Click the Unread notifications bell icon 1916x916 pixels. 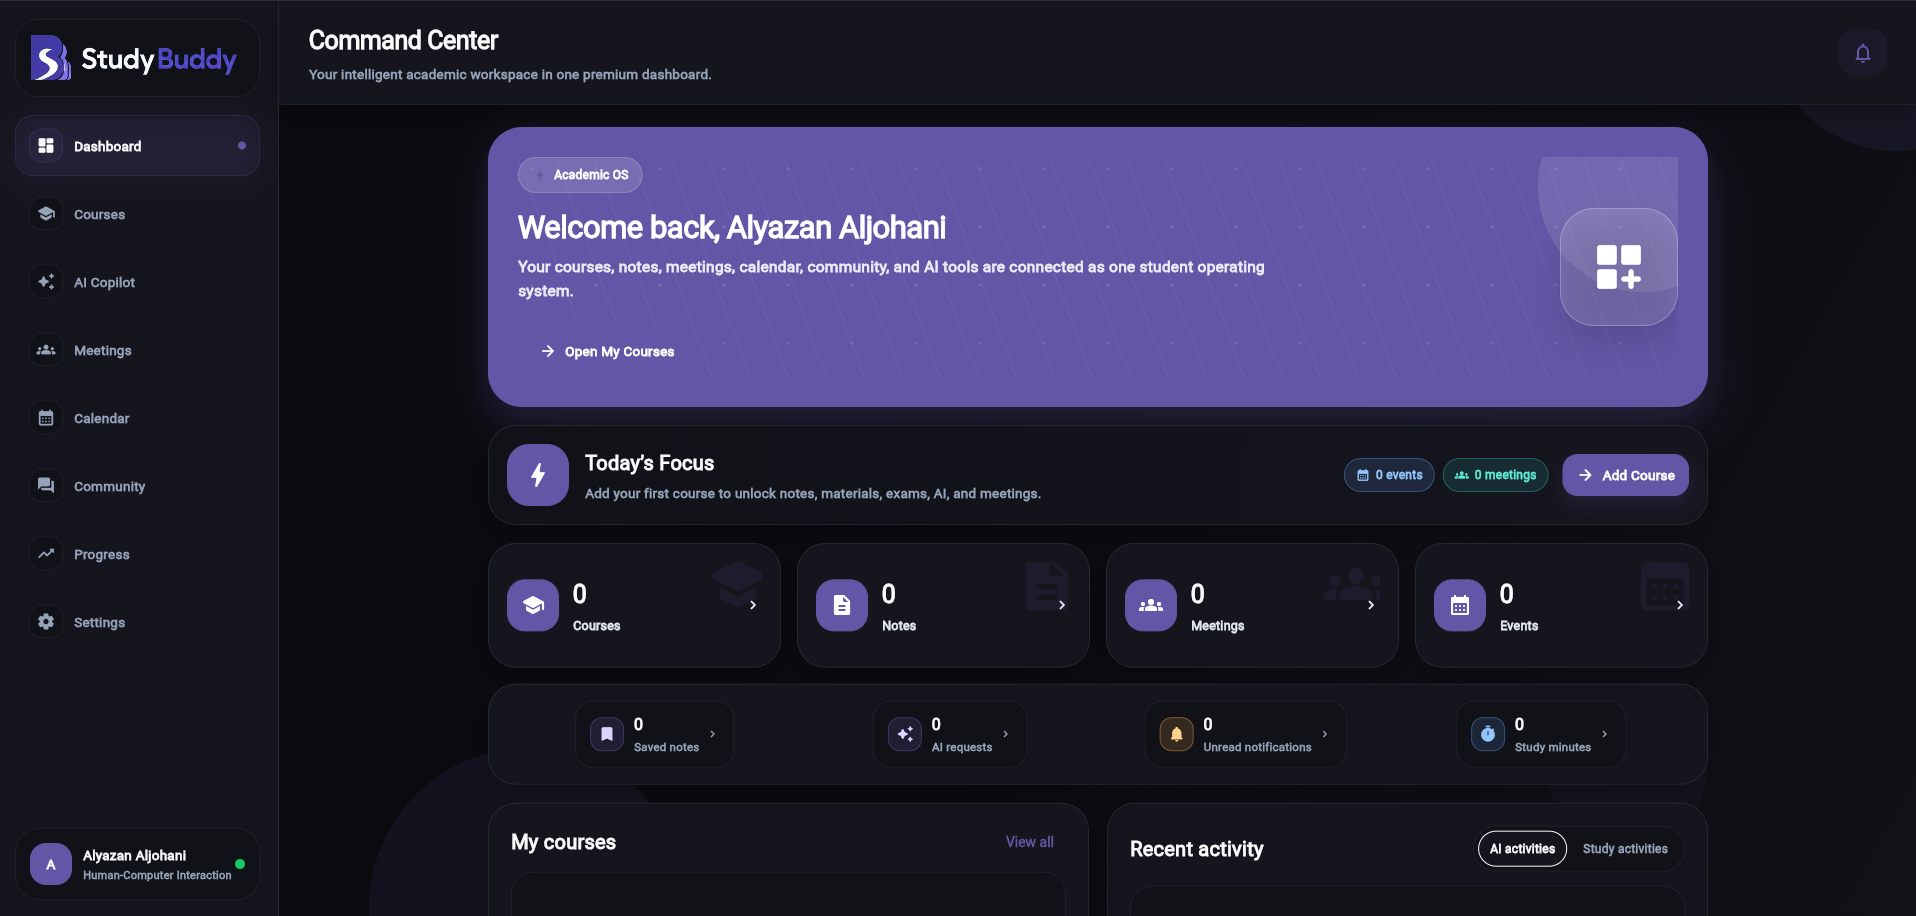pos(1176,734)
